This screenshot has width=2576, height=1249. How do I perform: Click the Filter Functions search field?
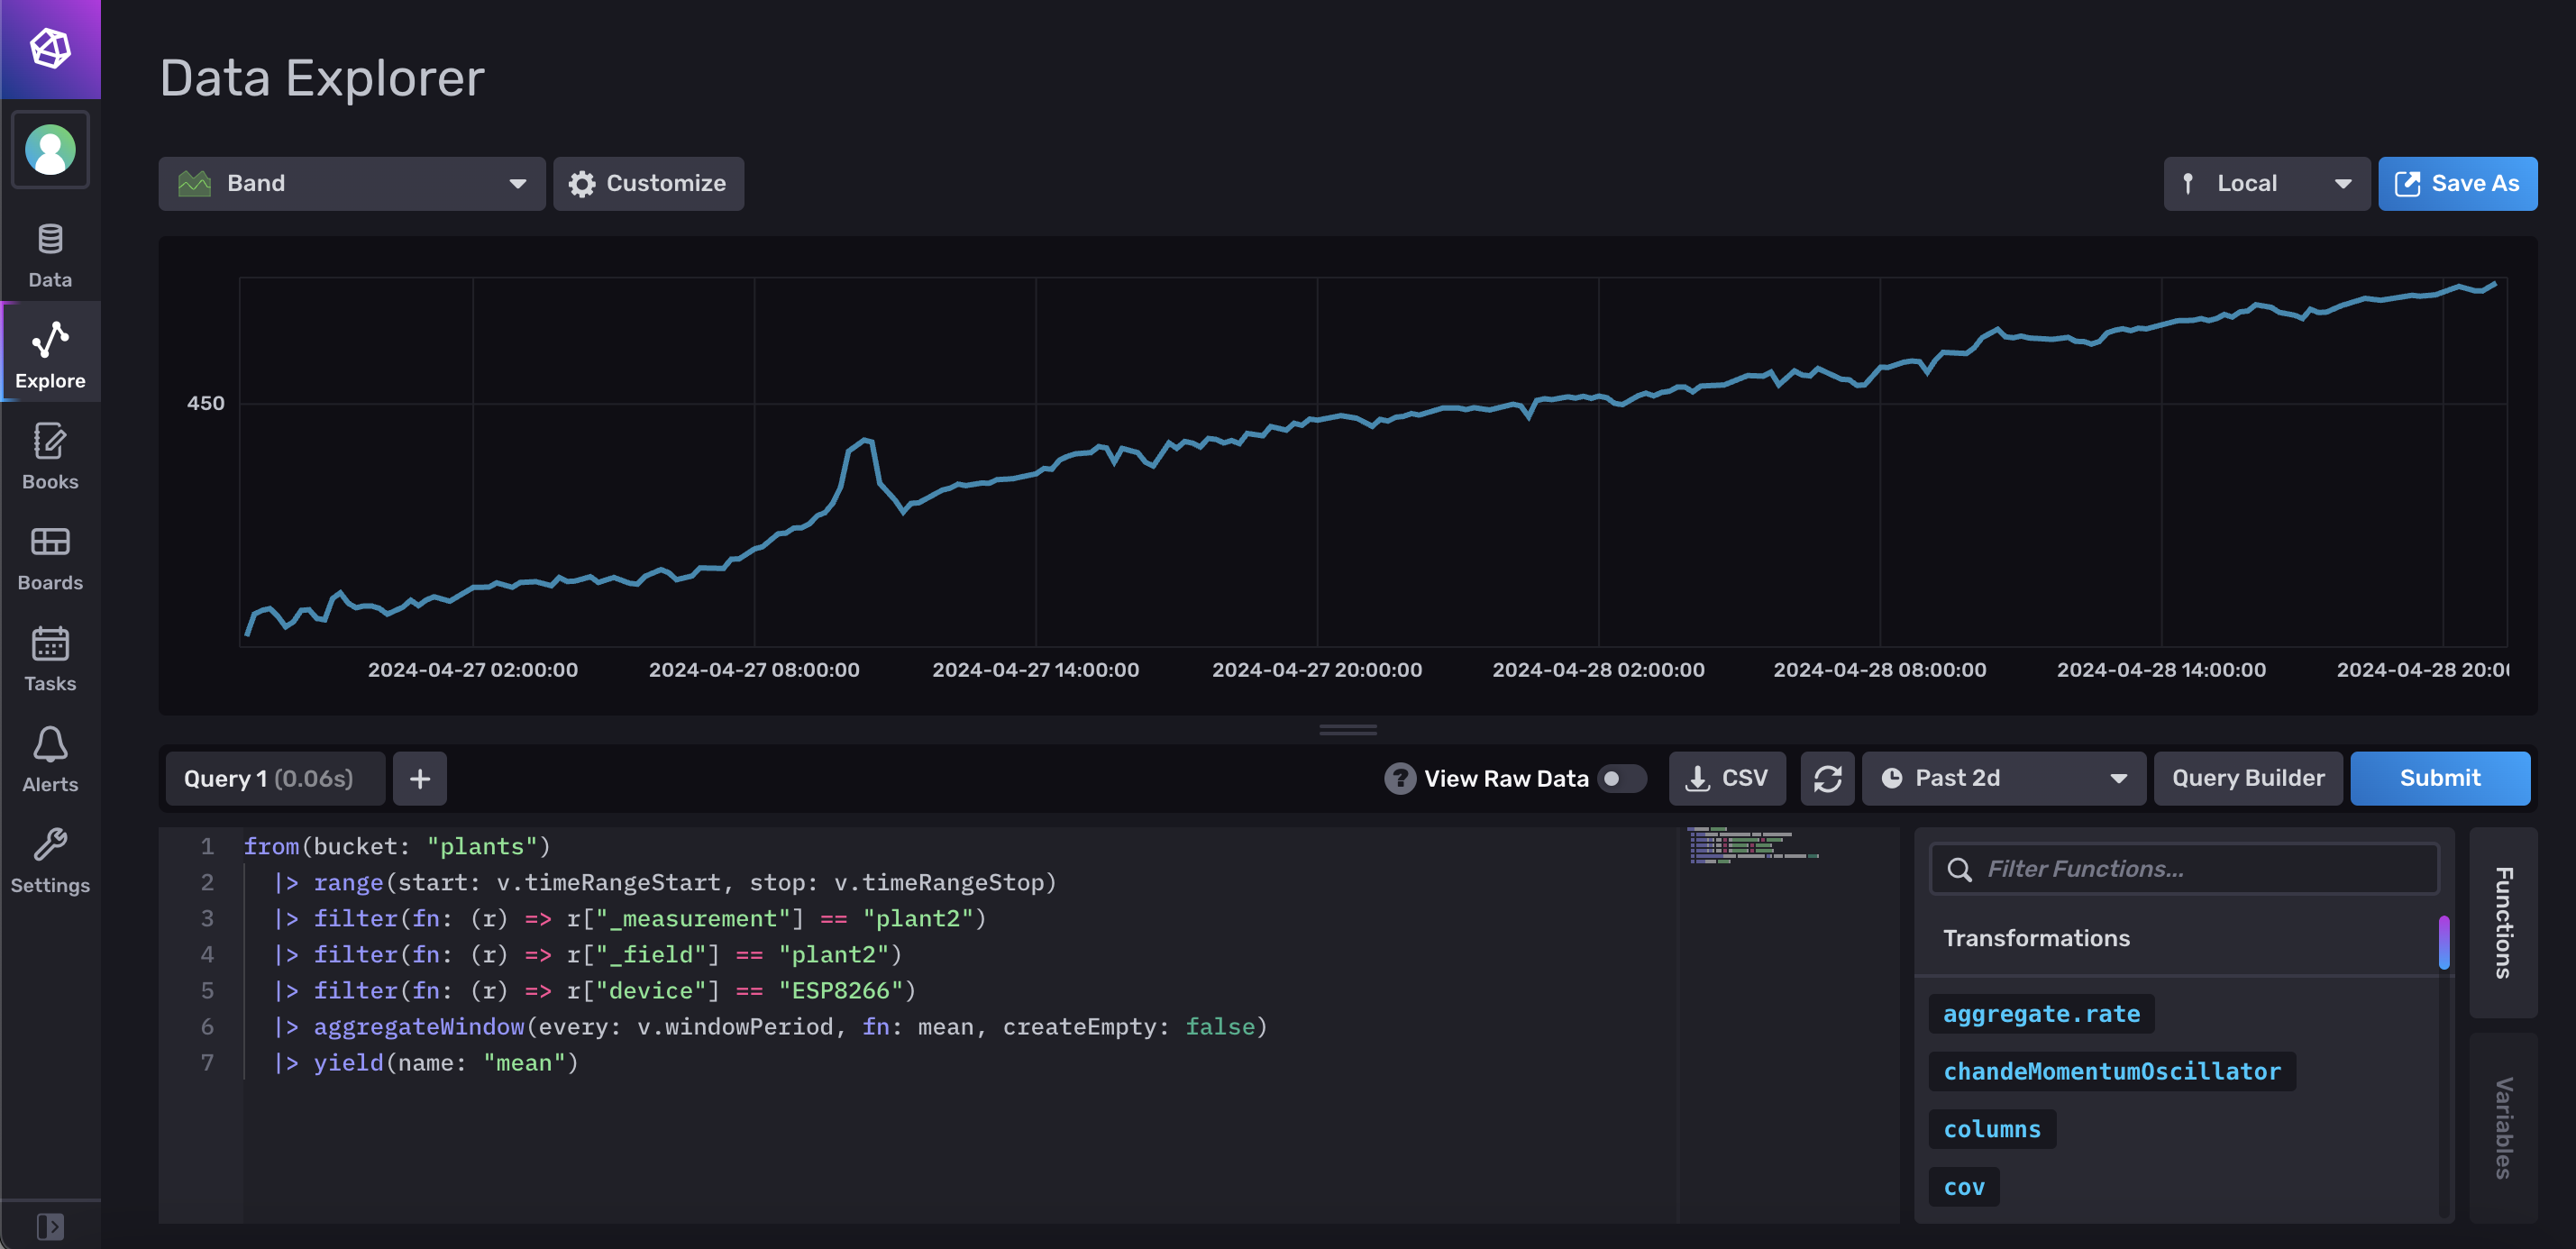tap(2184, 869)
